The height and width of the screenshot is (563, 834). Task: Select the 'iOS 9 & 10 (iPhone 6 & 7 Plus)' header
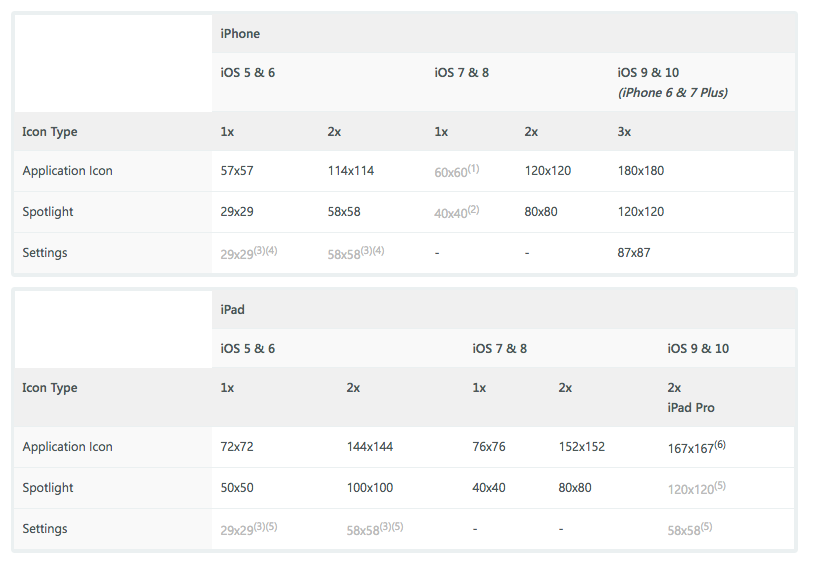pyautogui.click(x=672, y=82)
